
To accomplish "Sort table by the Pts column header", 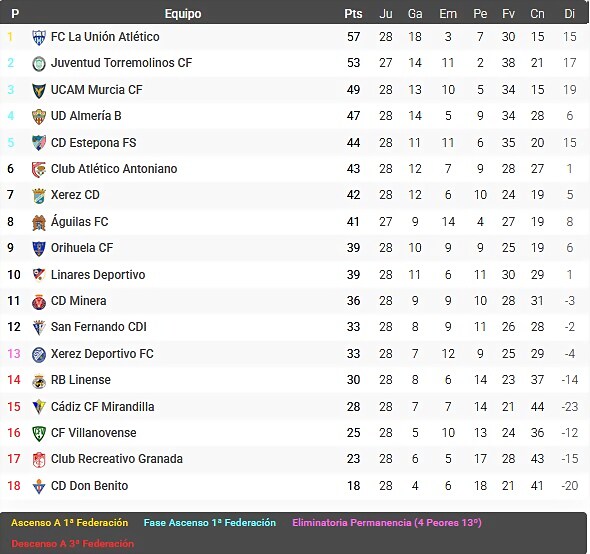I will click(x=353, y=14).
